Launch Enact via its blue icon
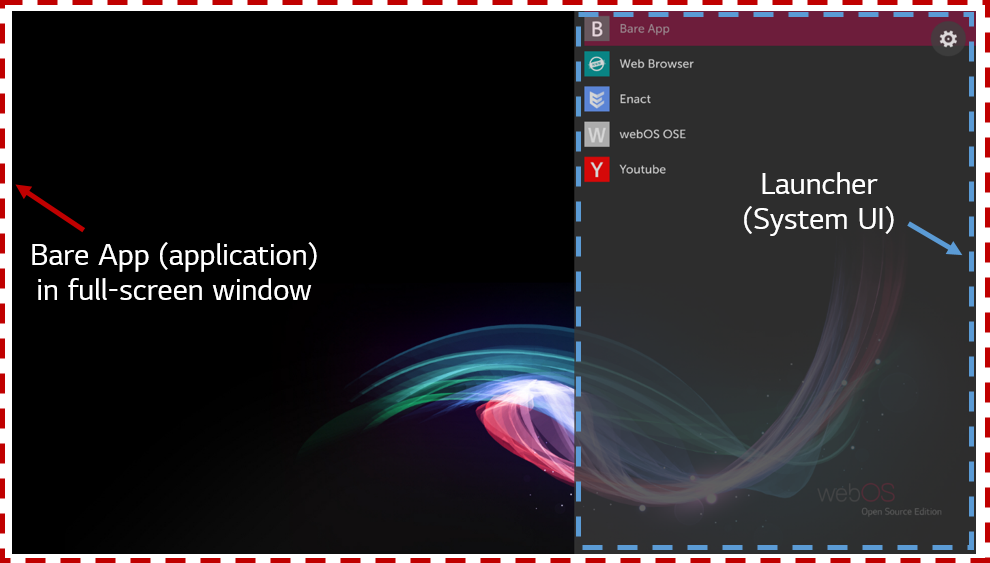Screen dimensions: 990x563 click(x=597, y=99)
